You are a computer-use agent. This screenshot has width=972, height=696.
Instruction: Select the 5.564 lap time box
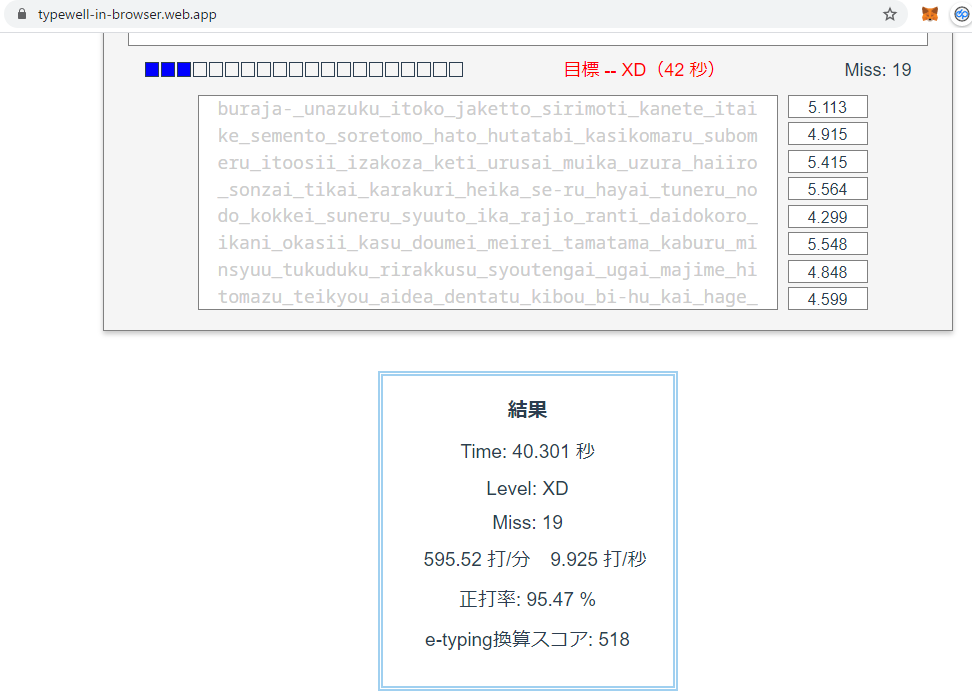tap(828, 189)
